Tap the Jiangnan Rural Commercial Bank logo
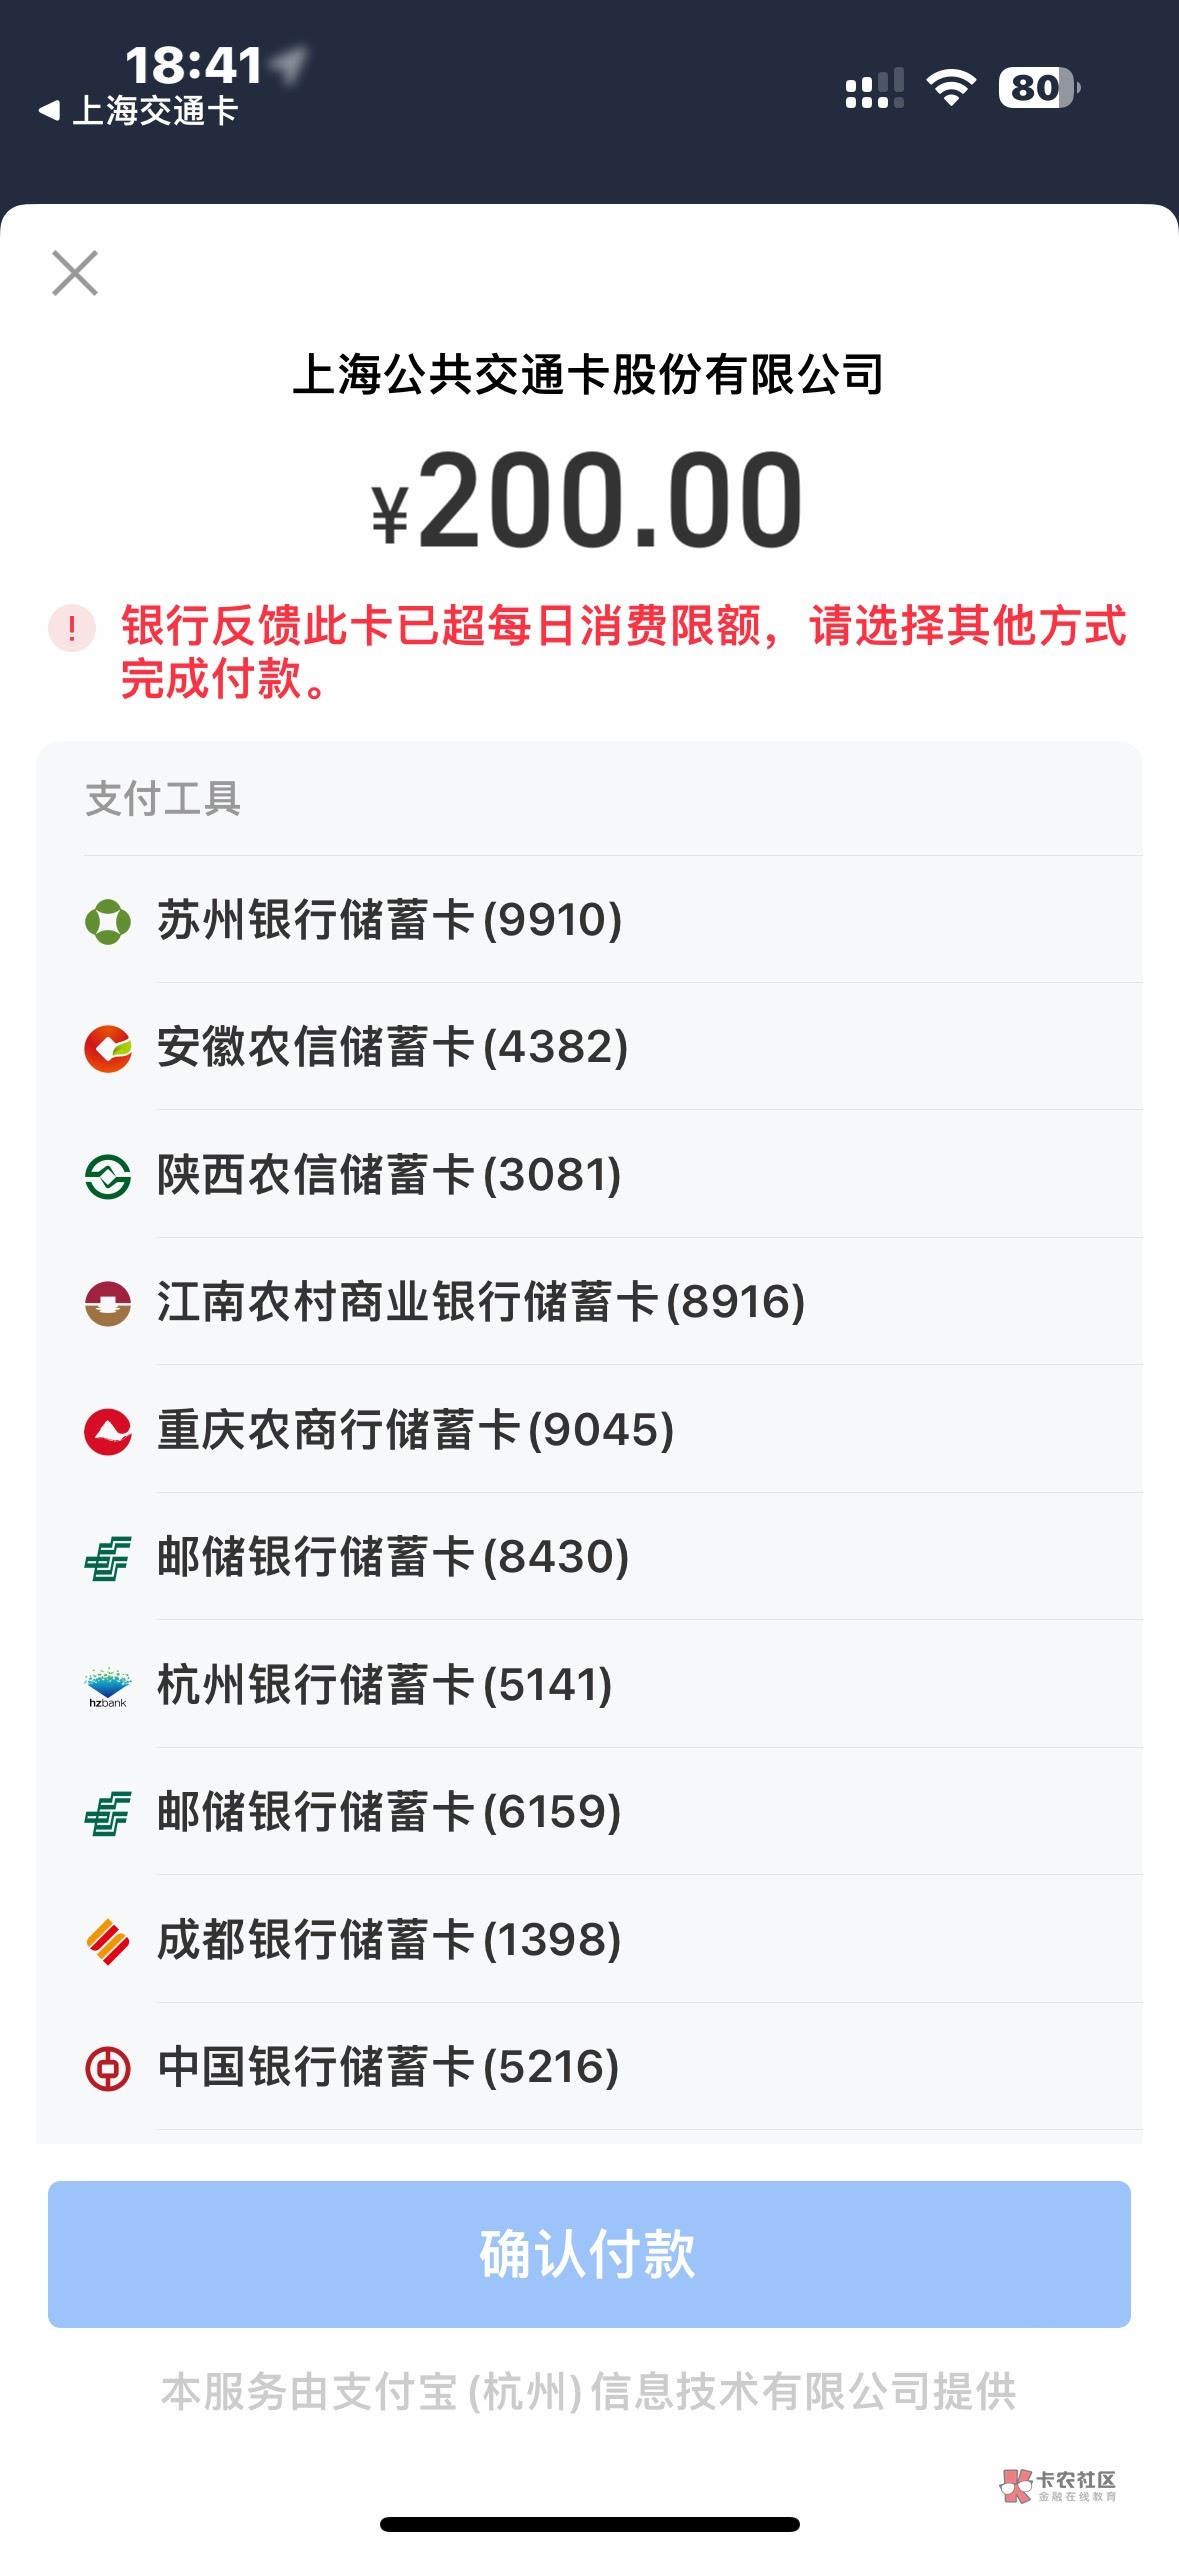1179x2556 pixels. (108, 1303)
